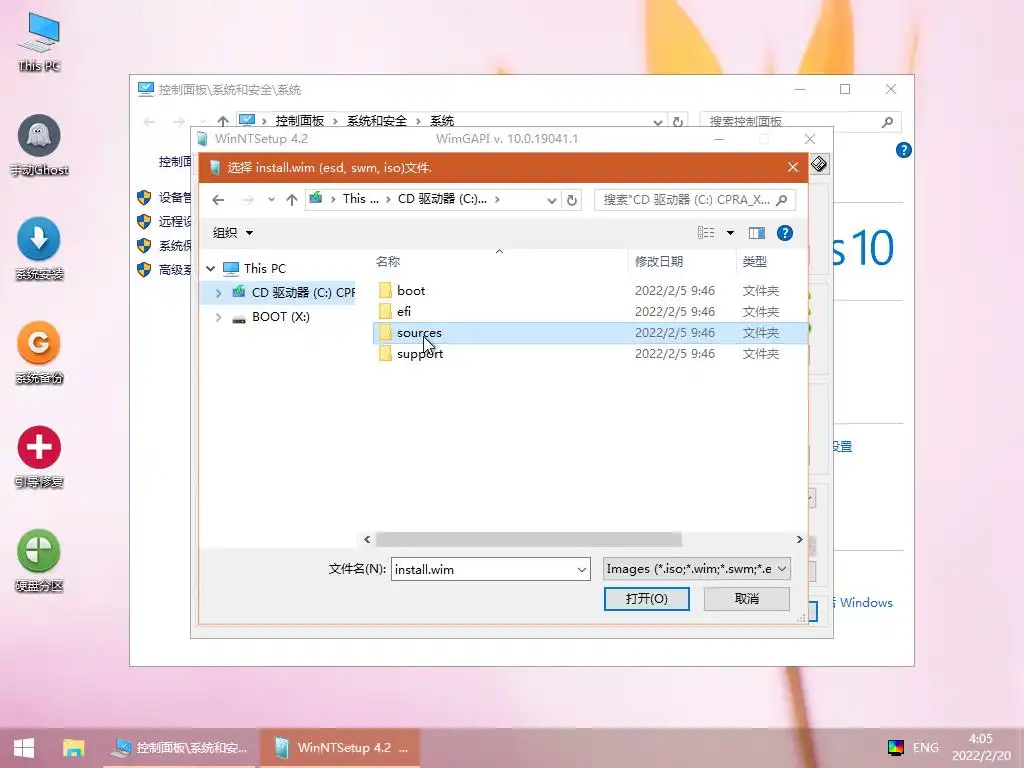This screenshot has height=768, width=1024.
Task: Maximize the Control Panel window
Action: coord(845,89)
